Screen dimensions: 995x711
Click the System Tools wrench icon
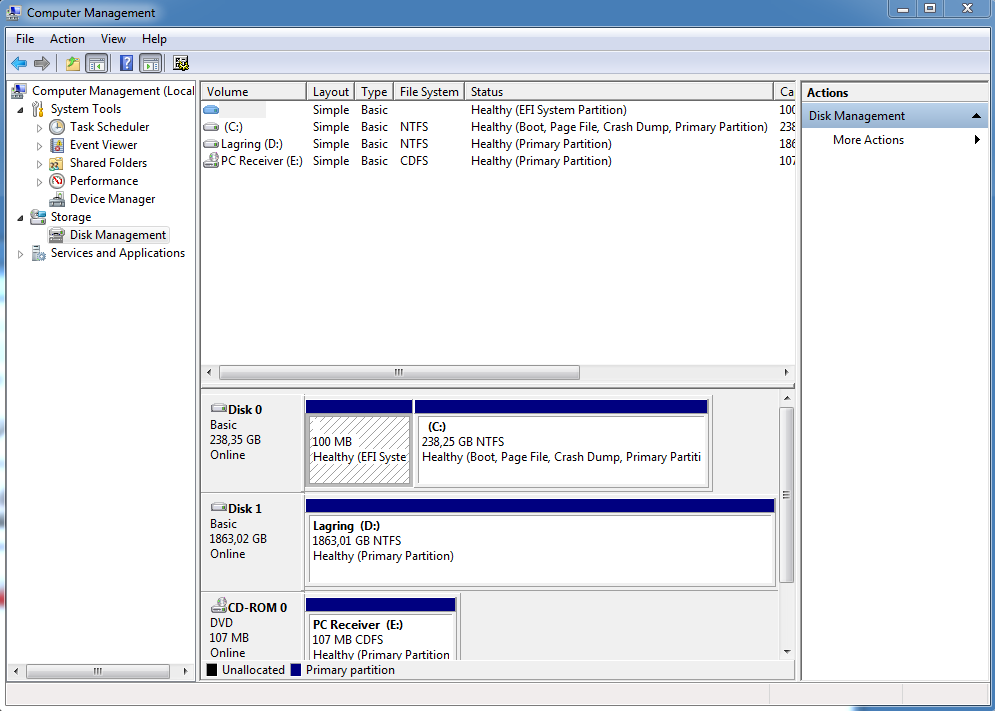tap(38, 109)
